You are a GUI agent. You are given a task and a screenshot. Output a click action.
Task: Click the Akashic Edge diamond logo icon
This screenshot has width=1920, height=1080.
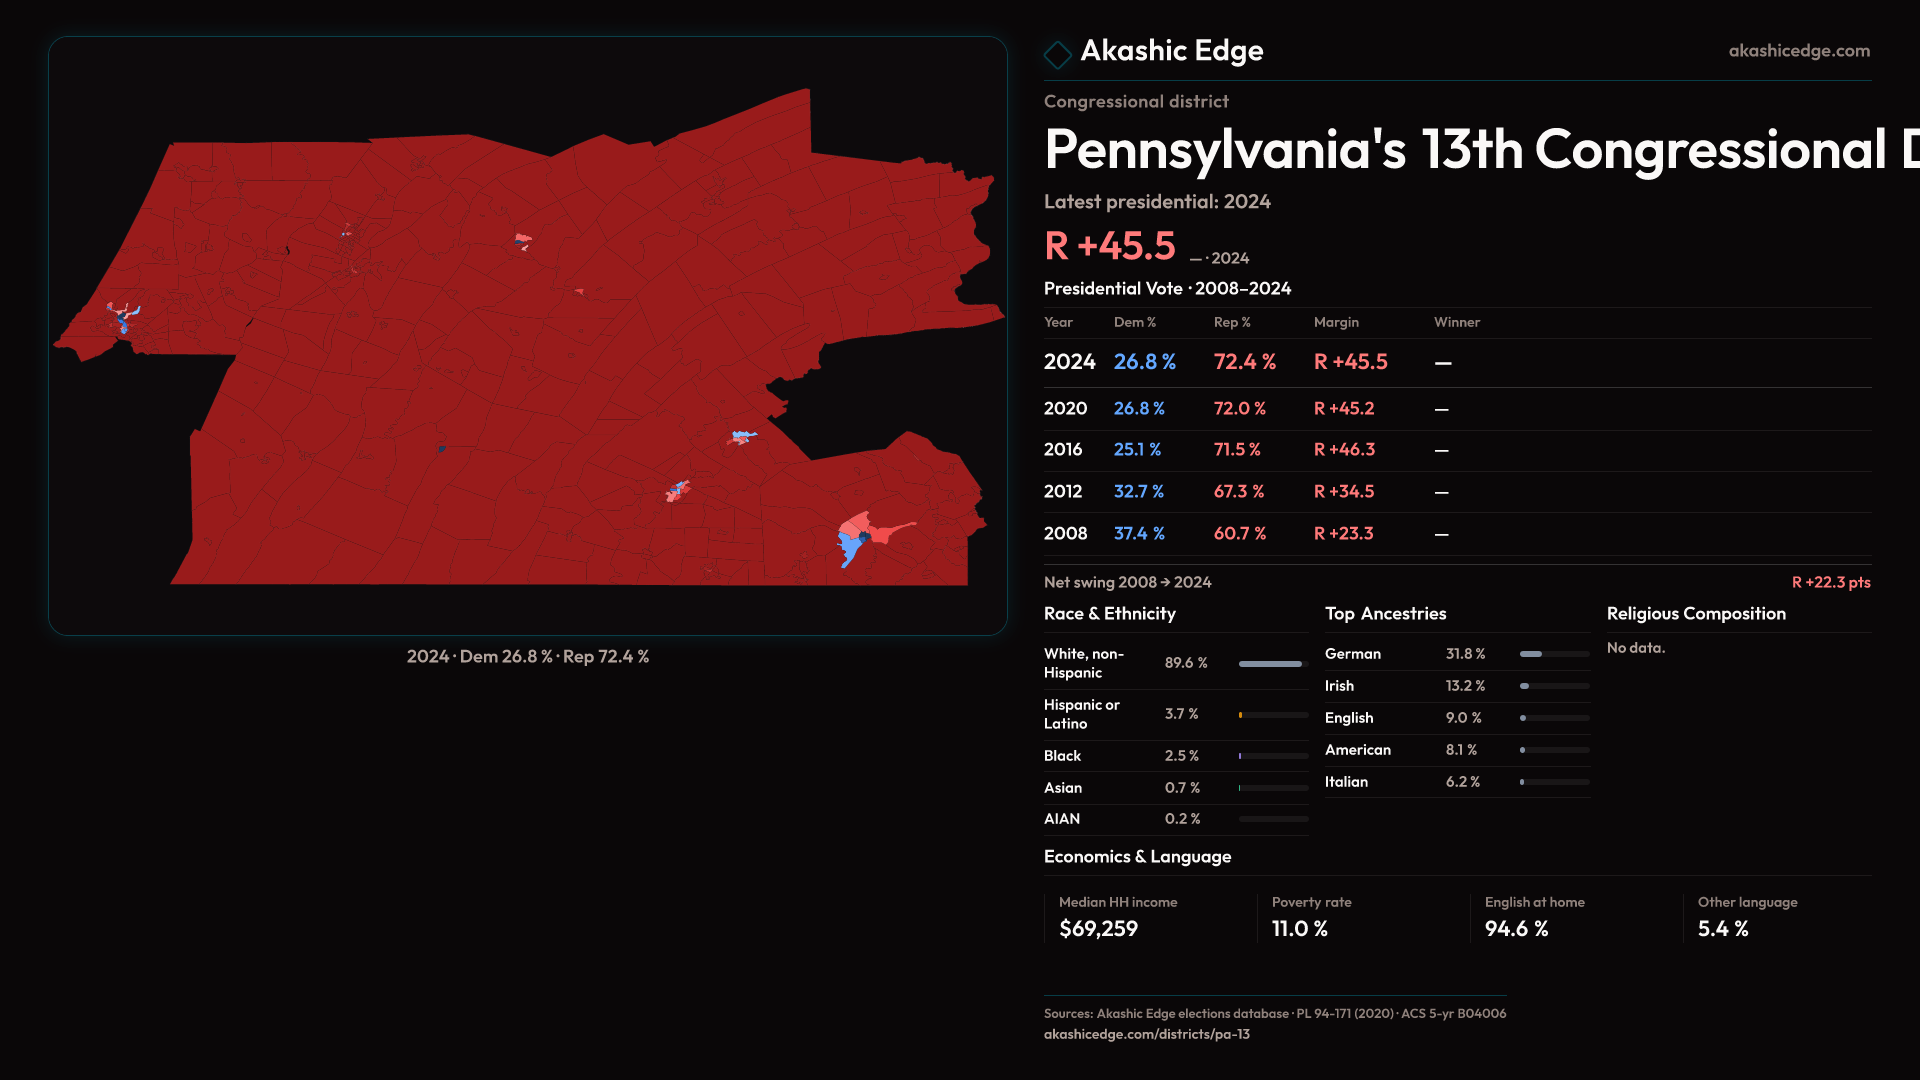(x=1057, y=54)
